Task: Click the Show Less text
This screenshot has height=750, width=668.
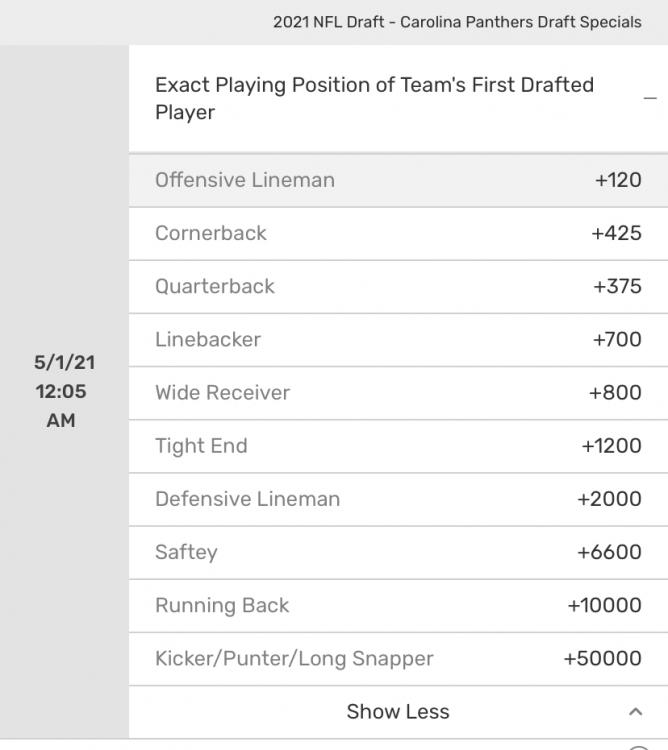Action: coord(398,712)
